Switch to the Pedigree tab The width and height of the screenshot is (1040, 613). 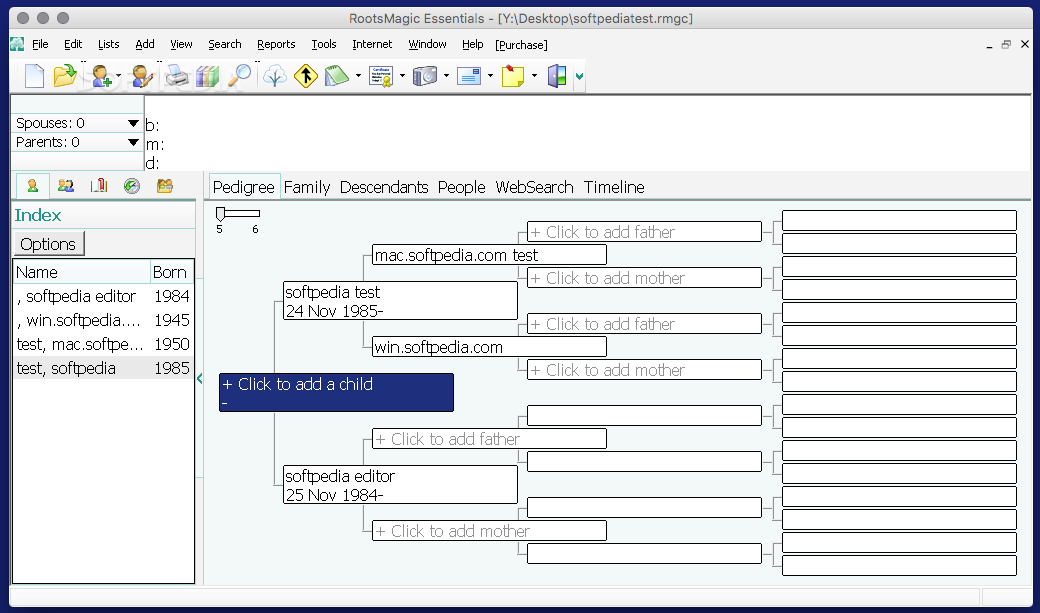[x=243, y=188]
